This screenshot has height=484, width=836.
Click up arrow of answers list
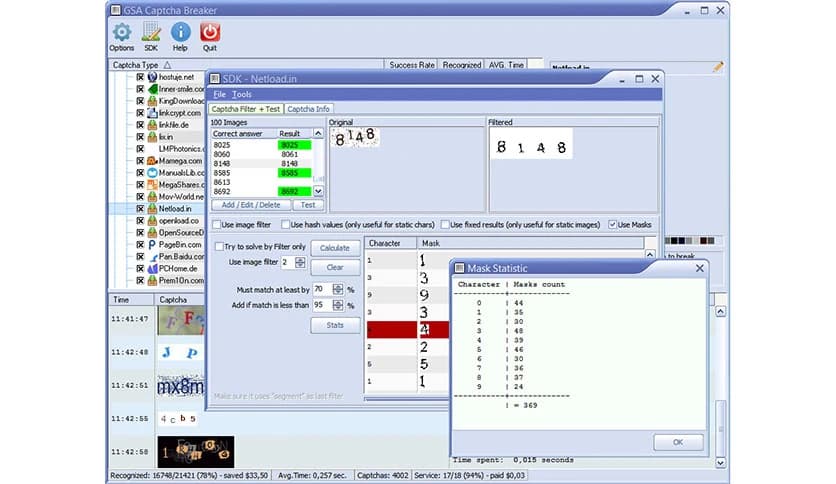click(318, 133)
